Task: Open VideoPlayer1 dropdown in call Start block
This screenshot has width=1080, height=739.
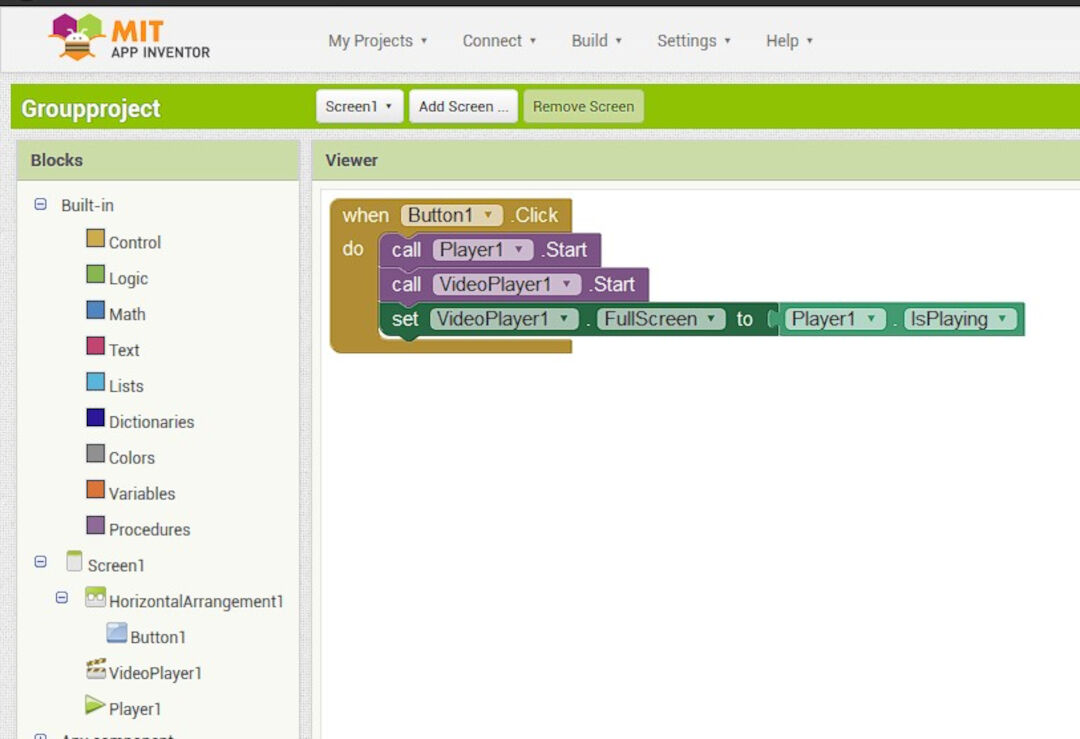Action: (x=507, y=284)
